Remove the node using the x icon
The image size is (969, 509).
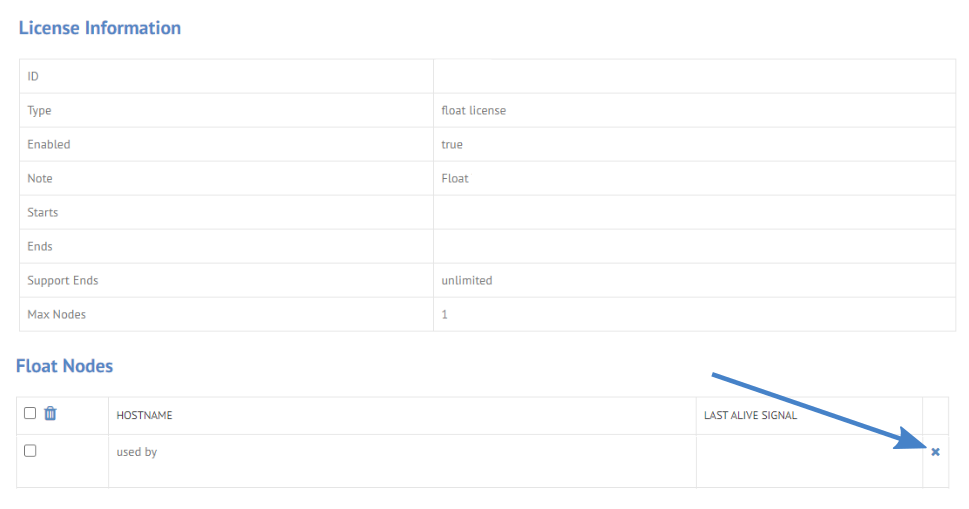[x=935, y=452]
